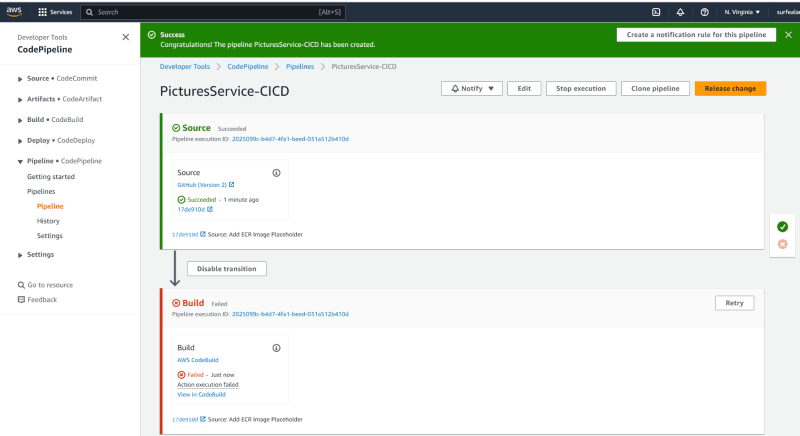Click the Go to resource search icon
Viewport: 800px width, 436px height.
coord(21,285)
